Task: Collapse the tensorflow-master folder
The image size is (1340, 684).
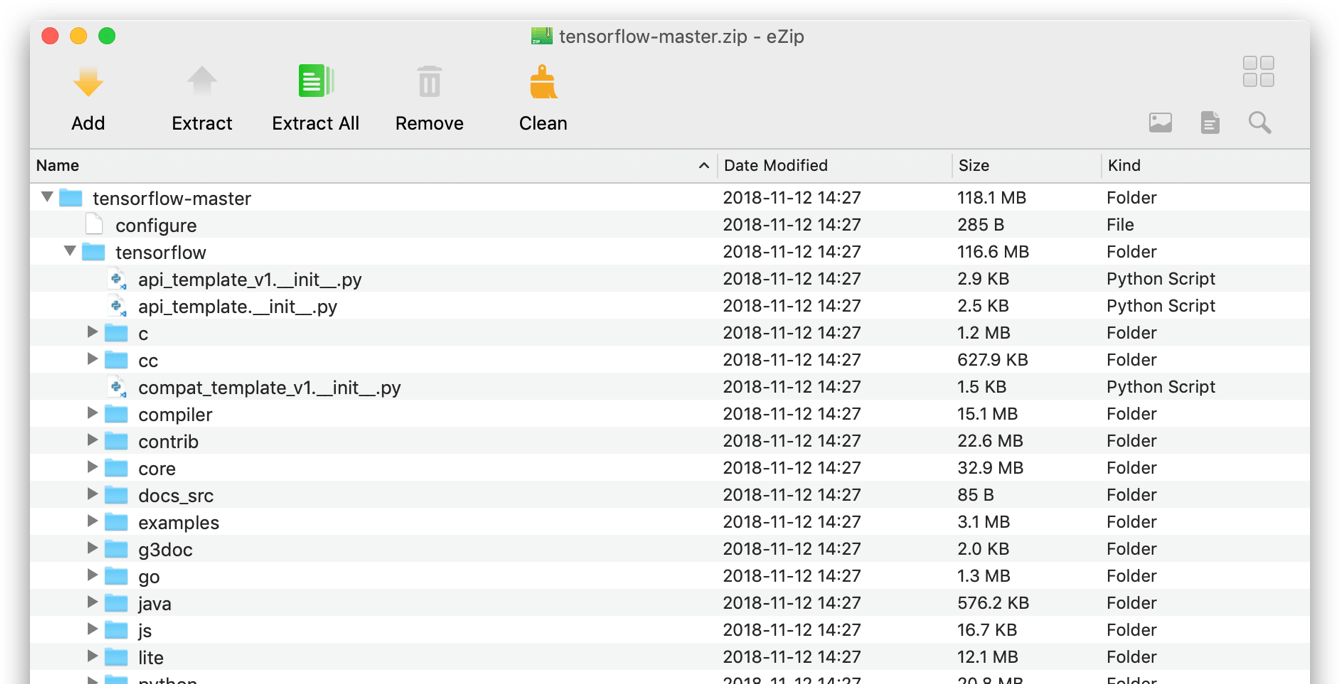Action: (46, 197)
